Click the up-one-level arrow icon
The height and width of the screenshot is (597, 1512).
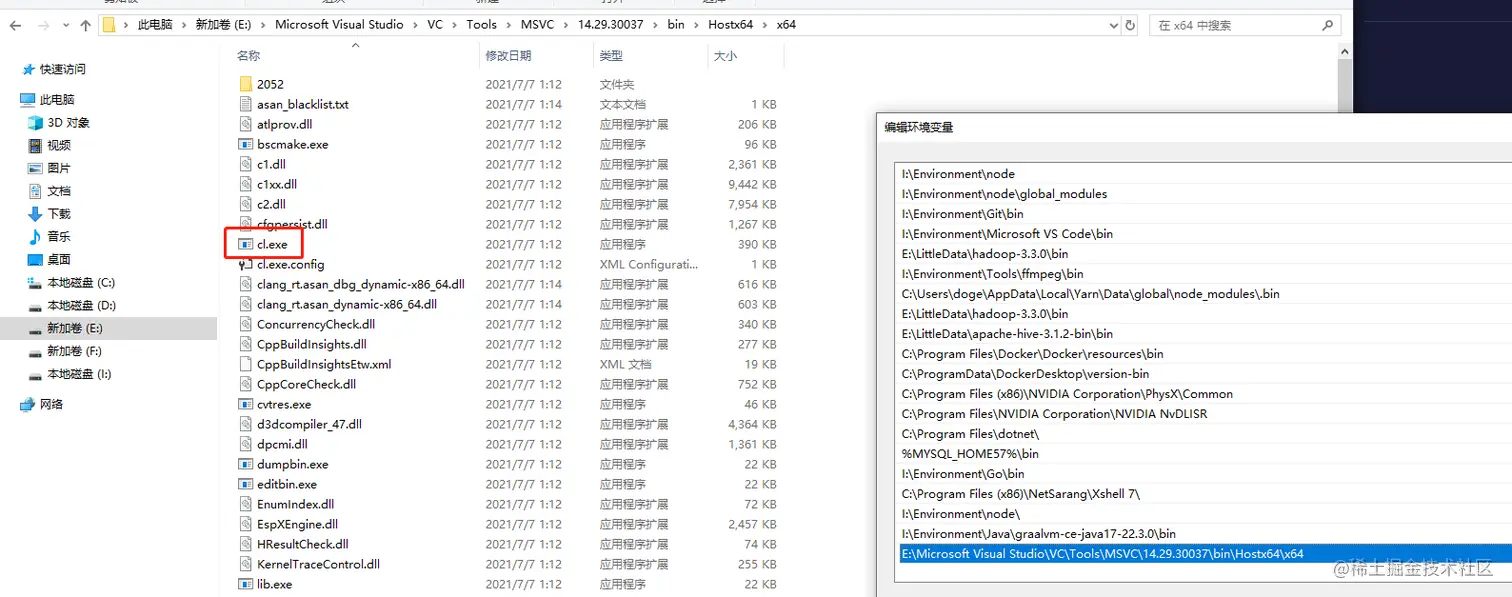[84, 25]
